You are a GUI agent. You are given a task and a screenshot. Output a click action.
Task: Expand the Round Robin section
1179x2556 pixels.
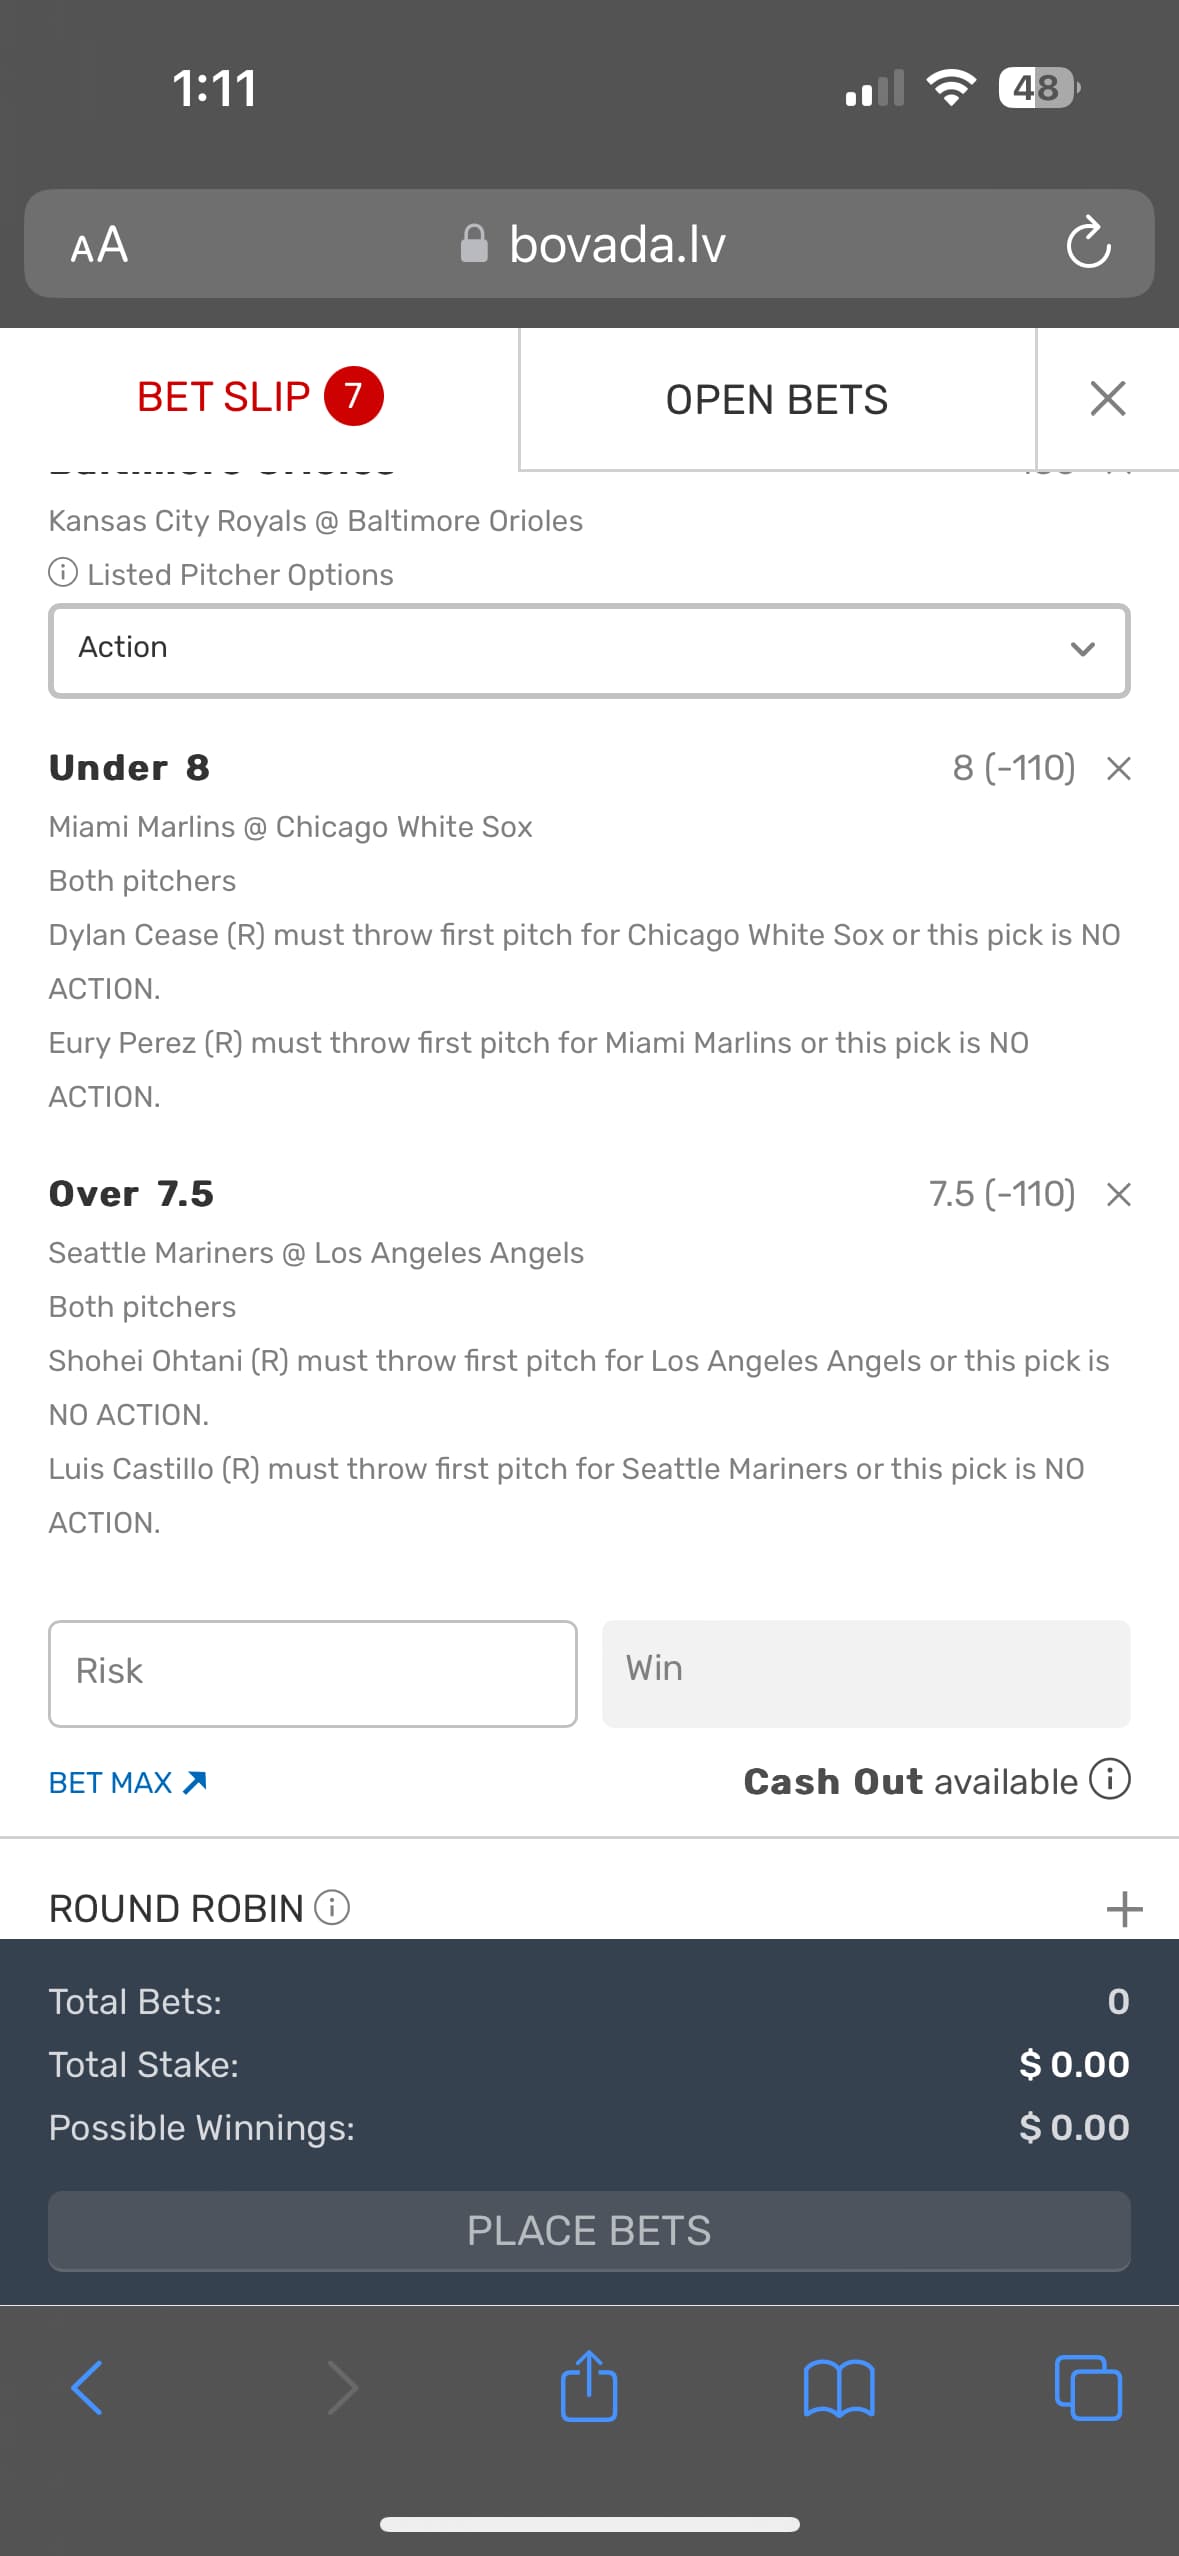[x=1123, y=1909]
